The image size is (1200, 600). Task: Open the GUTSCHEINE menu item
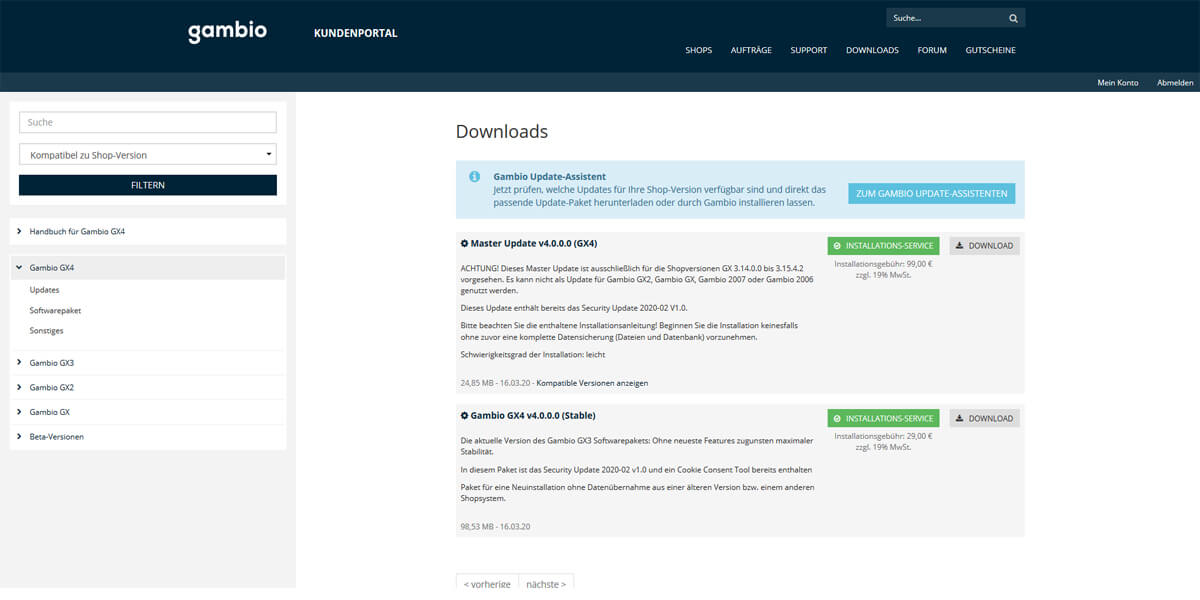pos(990,50)
